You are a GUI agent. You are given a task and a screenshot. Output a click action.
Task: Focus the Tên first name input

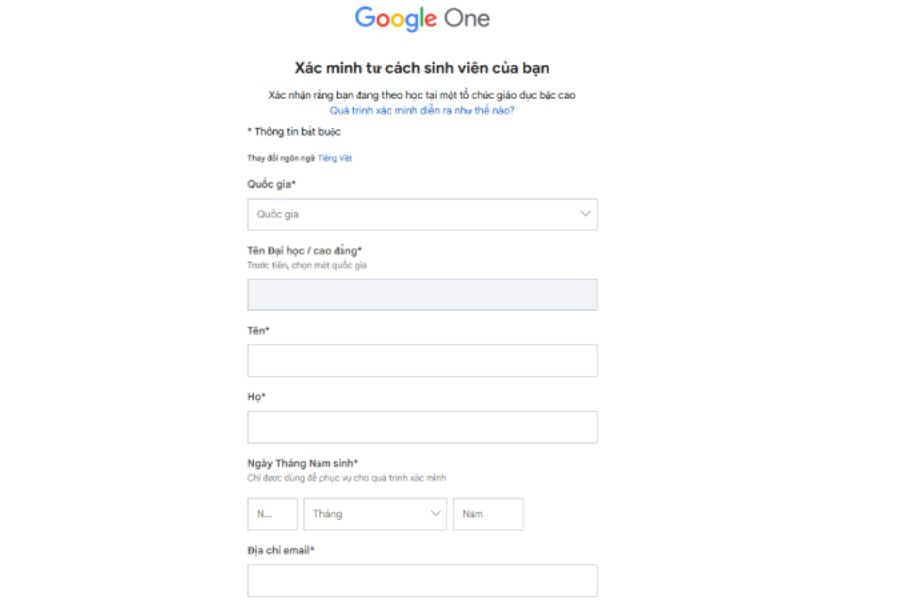click(422, 361)
